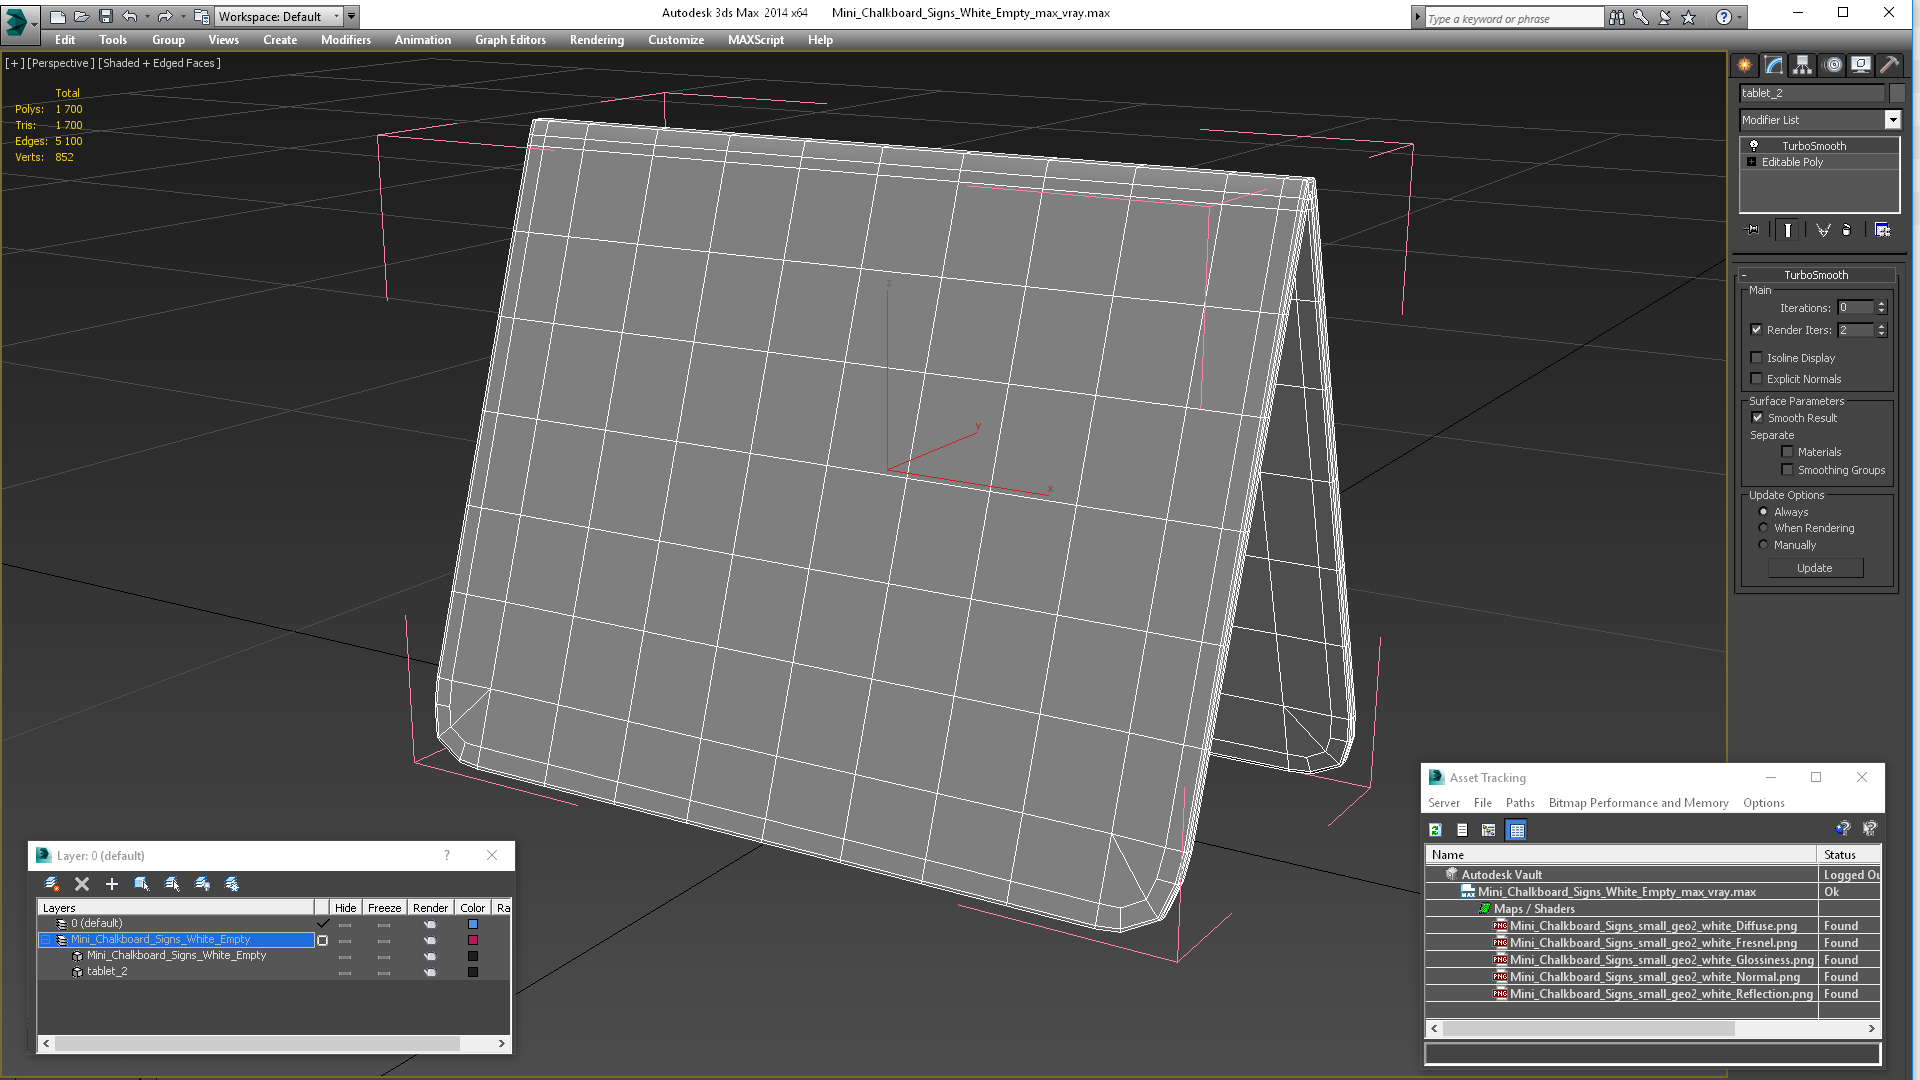Click Configure Modifier Sets icon

(1882, 230)
